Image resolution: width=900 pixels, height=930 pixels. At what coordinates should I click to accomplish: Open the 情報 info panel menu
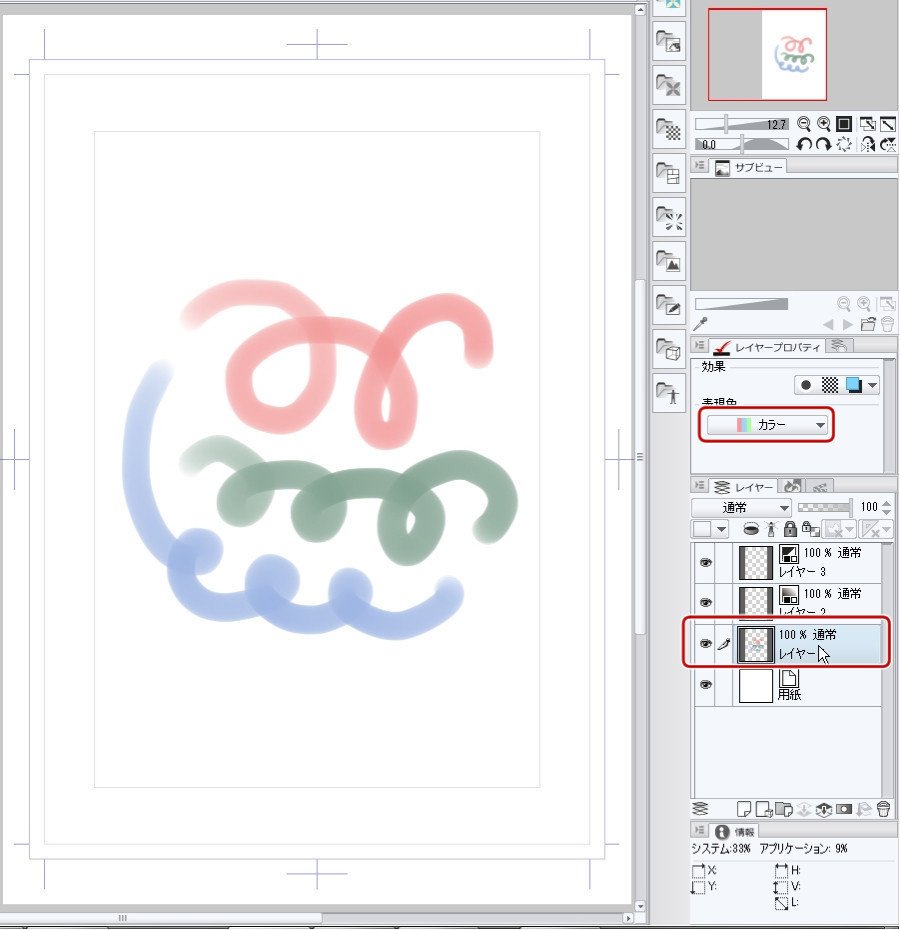point(700,830)
